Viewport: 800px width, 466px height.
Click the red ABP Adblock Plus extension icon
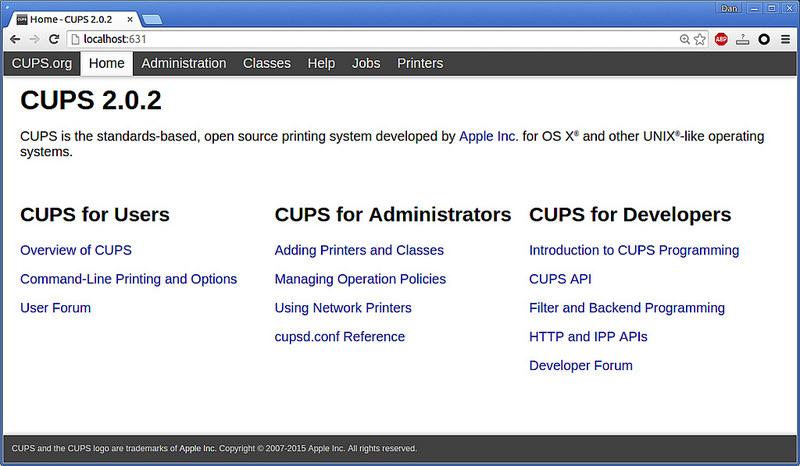[x=721, y=39]
